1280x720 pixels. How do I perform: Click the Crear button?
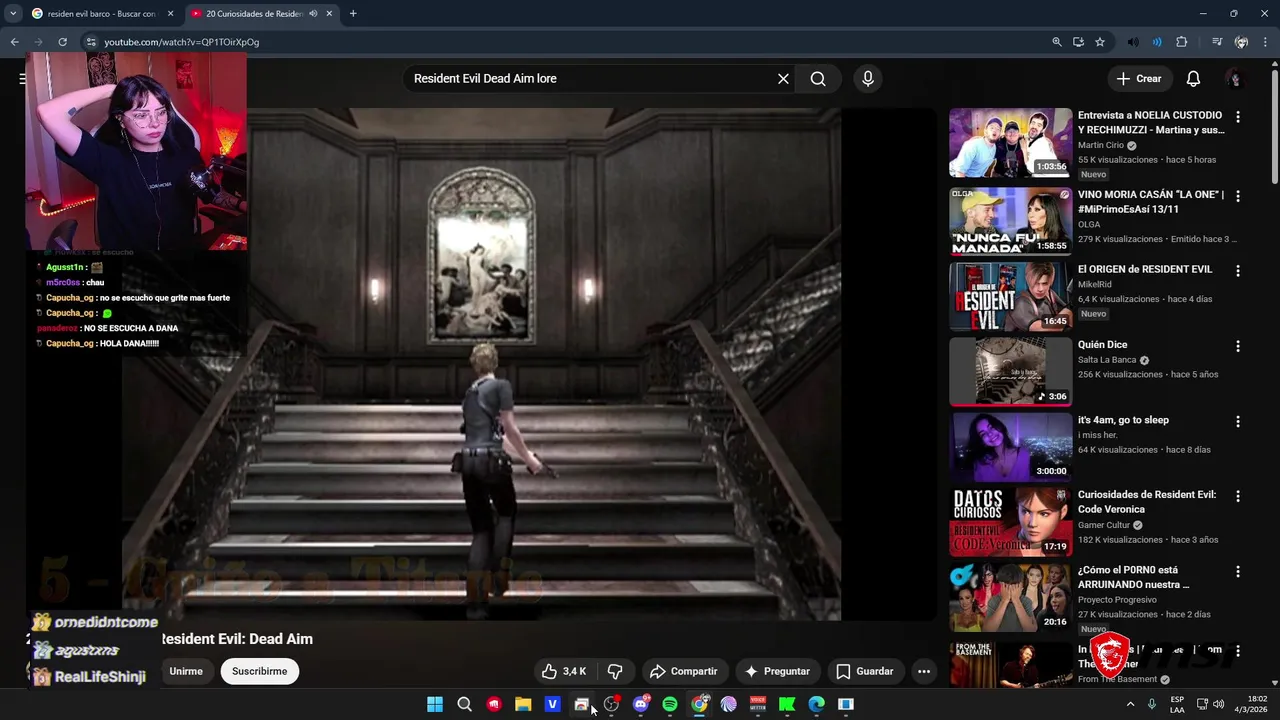tap(1138, 79)
